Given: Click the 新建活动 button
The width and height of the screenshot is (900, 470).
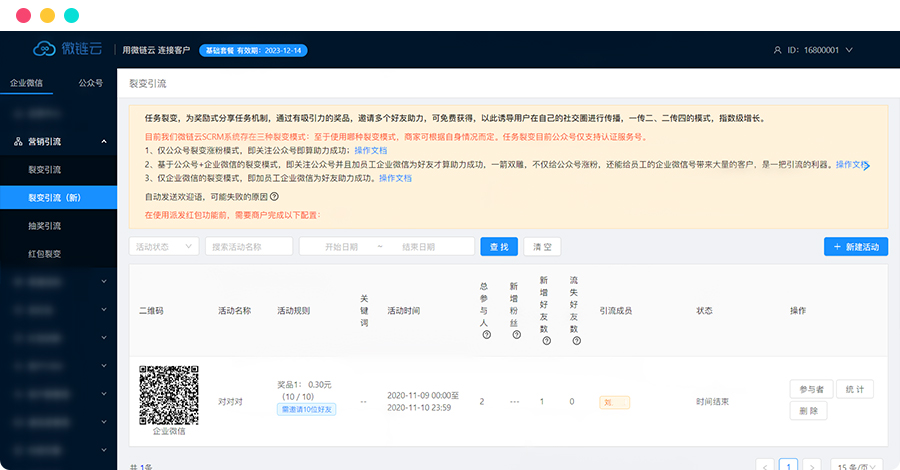Looking at the screenshot, I should pos(855,247).
